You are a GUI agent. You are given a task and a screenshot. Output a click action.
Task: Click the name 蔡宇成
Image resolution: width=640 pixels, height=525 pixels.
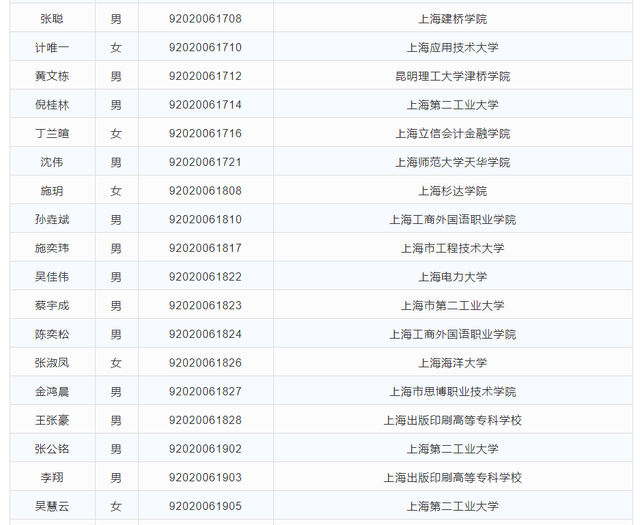(52, 305)
